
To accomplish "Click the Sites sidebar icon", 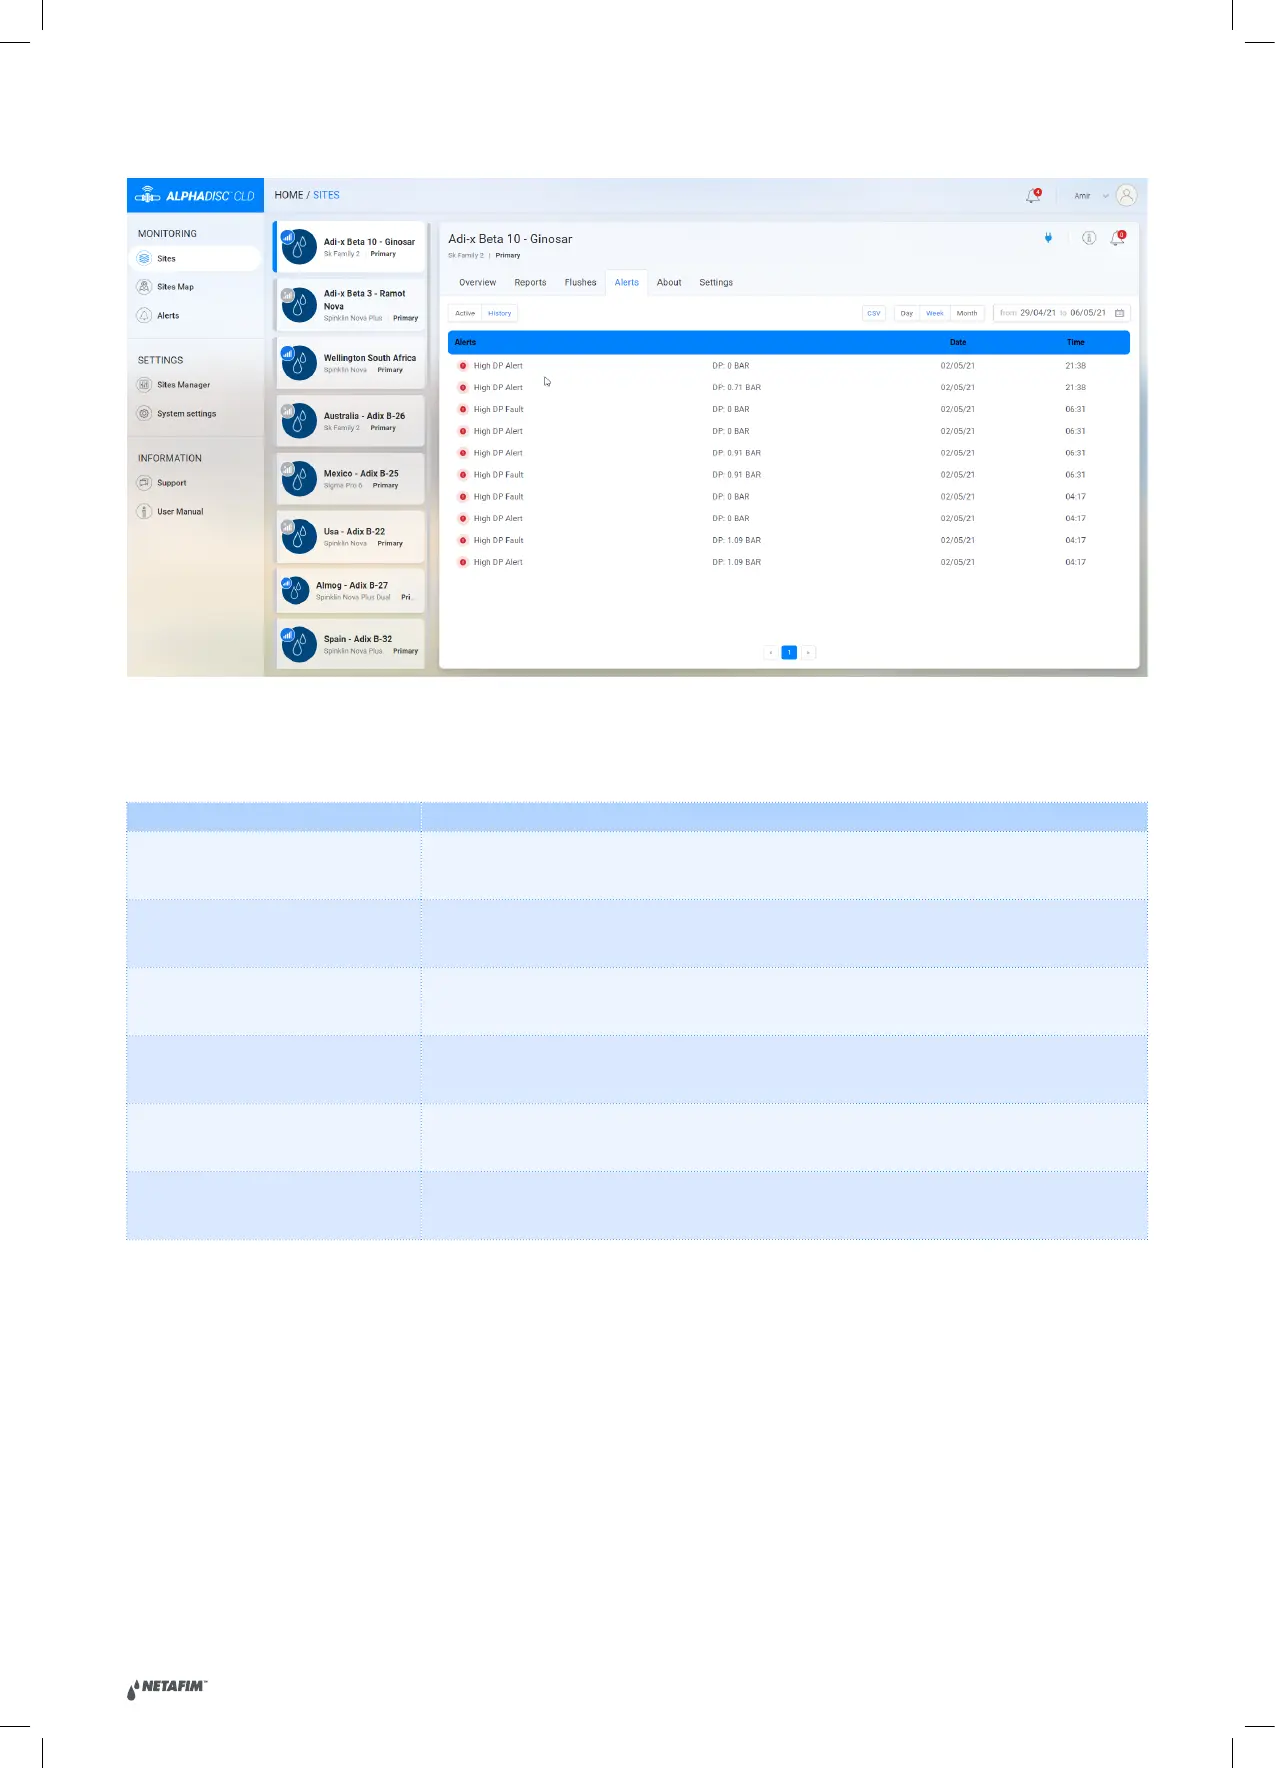I will [144, 258].
